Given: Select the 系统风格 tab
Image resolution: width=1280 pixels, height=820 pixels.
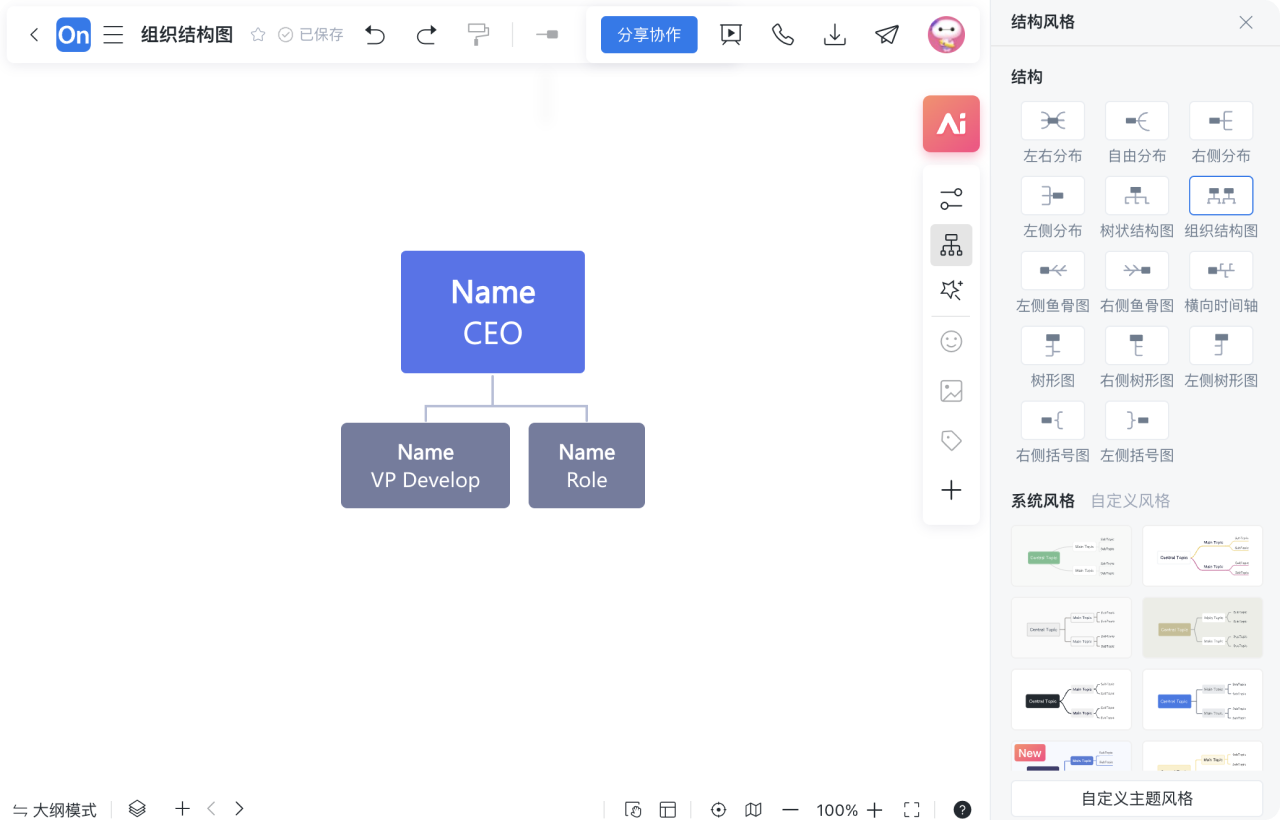Looking at the screenshot, I should (x=1042, y=501).
